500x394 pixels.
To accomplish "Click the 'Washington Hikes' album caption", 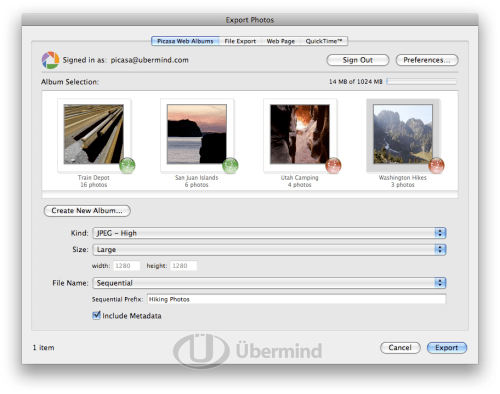I will pos(403,178).
